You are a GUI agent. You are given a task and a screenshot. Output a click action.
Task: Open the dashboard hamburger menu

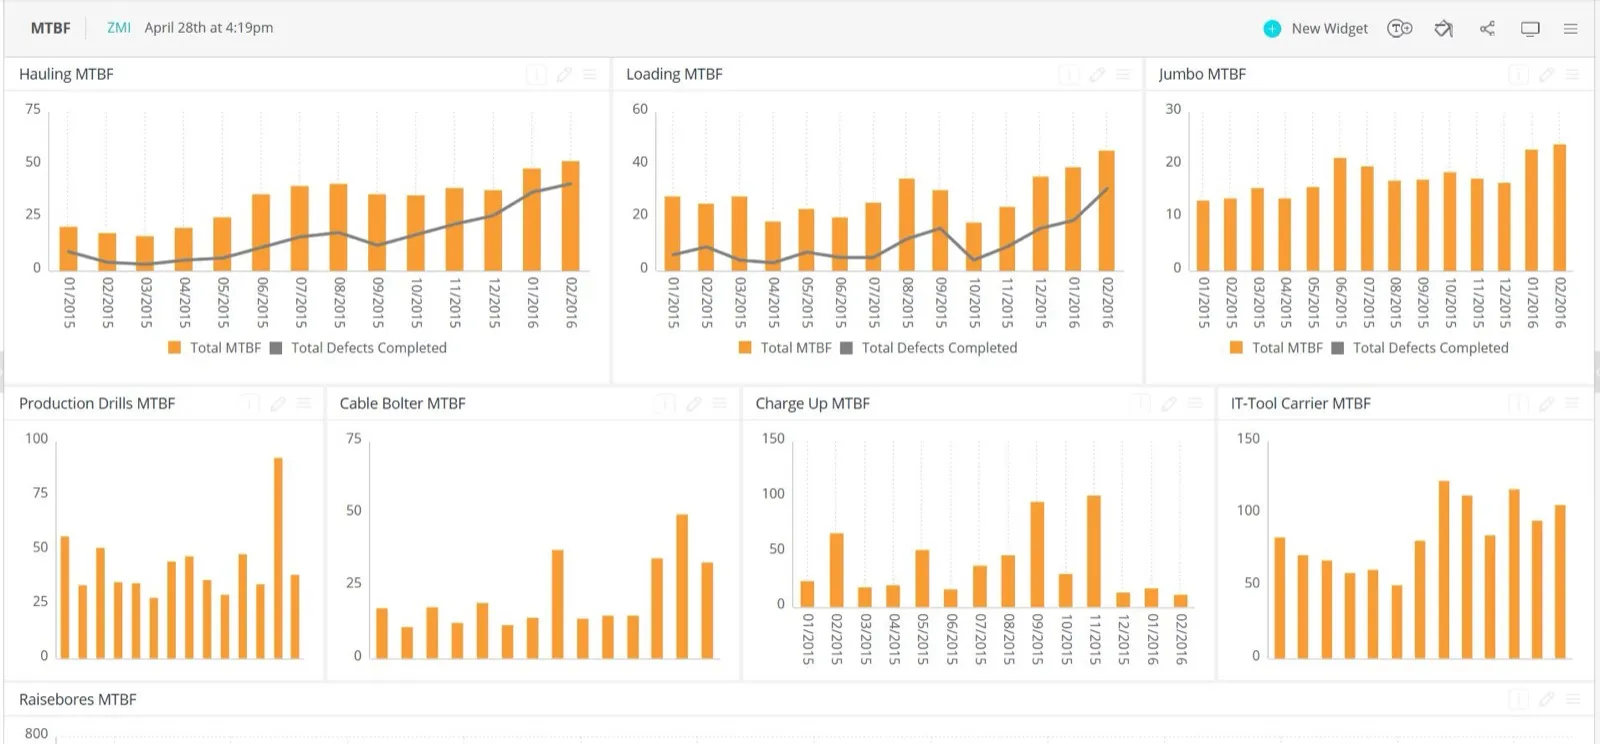tap(1571, 29)
